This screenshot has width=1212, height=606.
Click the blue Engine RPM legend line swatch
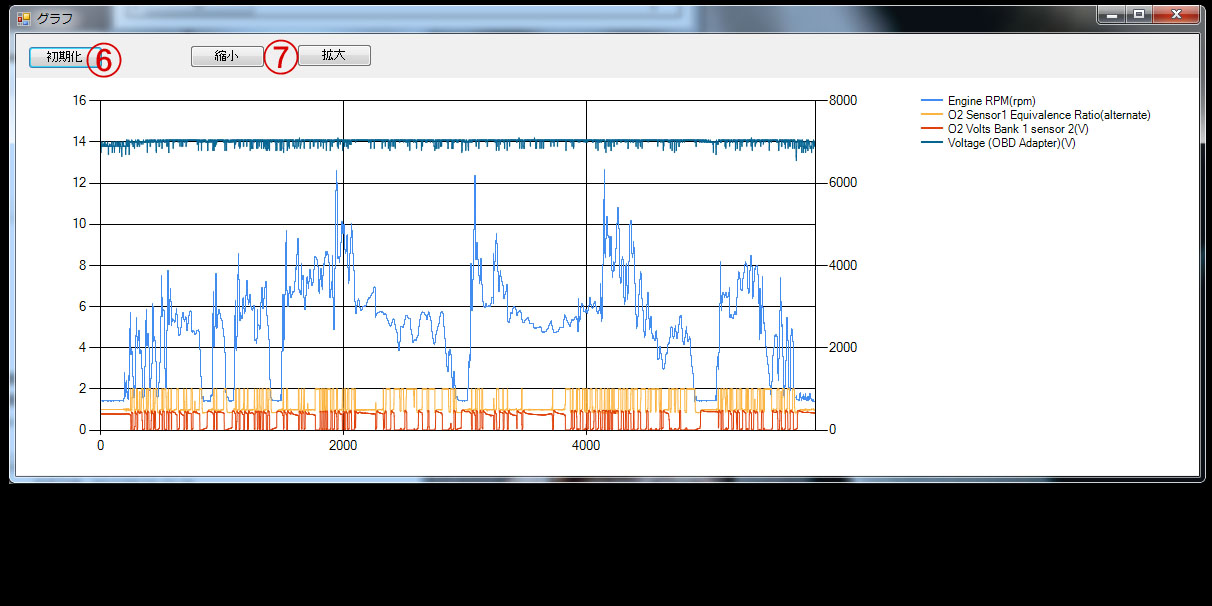coord(931,101)
